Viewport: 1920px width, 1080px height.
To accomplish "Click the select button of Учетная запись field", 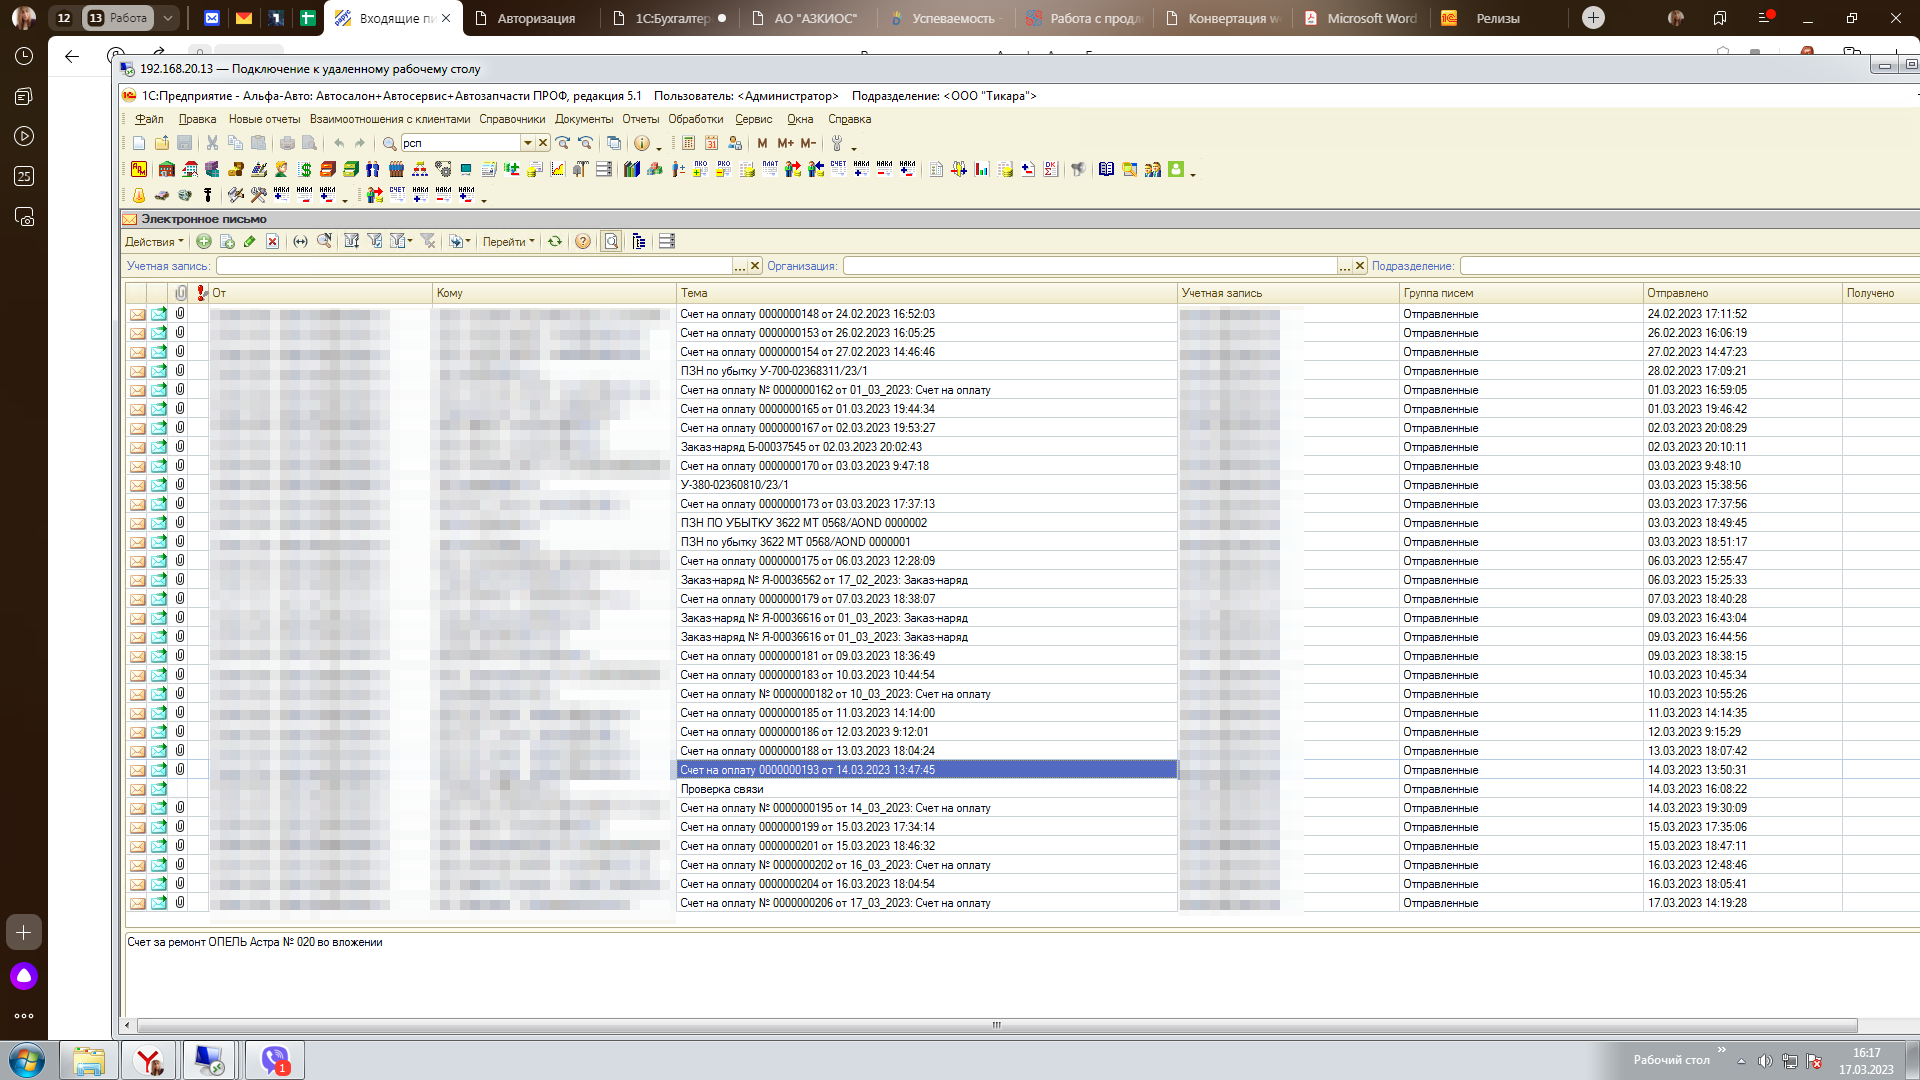I will [x=740, y=266].
